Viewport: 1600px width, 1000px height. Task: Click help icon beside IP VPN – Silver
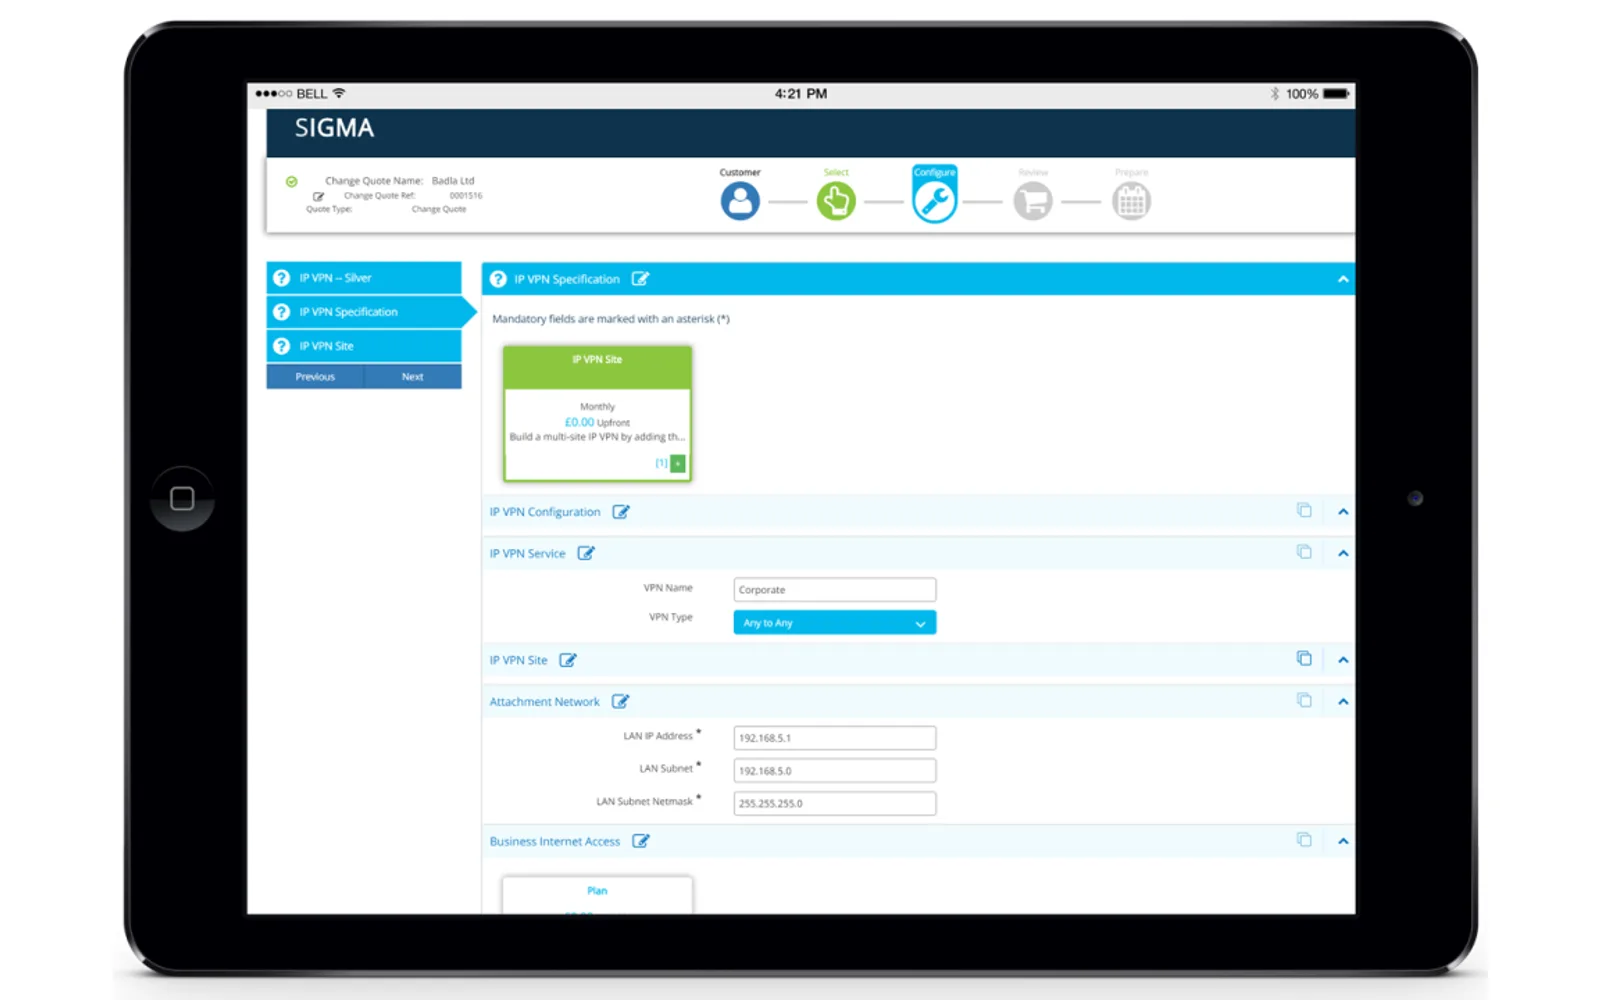click(282, 278)
